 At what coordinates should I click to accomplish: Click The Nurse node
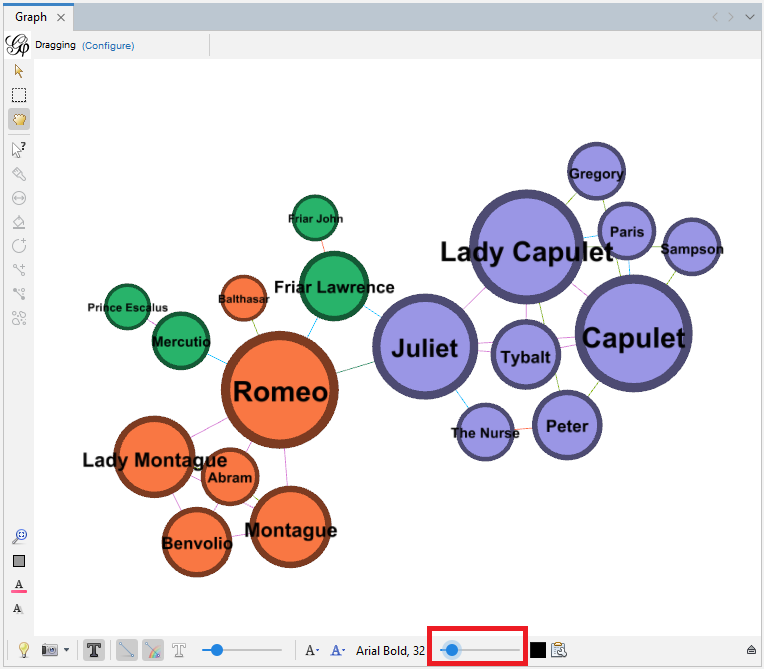click(x=485, y=432)
